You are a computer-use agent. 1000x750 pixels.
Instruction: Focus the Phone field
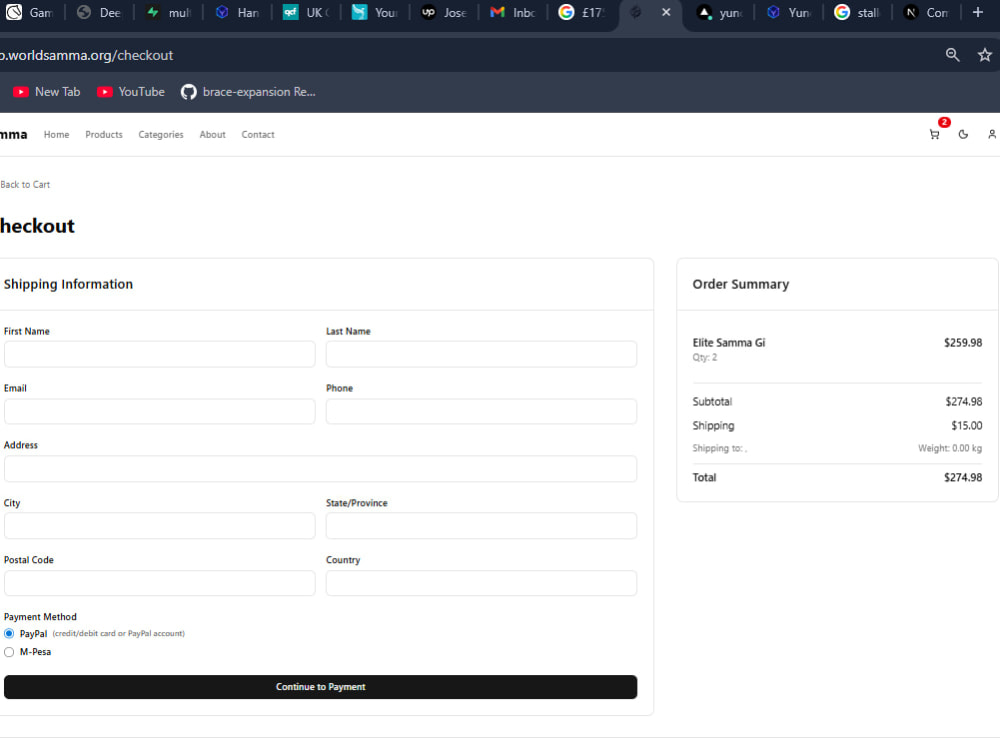click(x=482, y=411)
